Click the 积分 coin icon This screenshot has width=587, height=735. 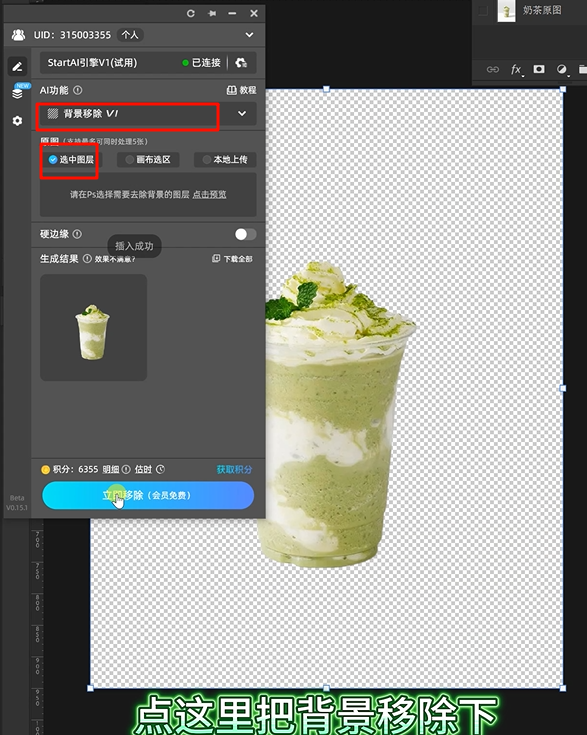pyautogui.click(x=45, y=470)
